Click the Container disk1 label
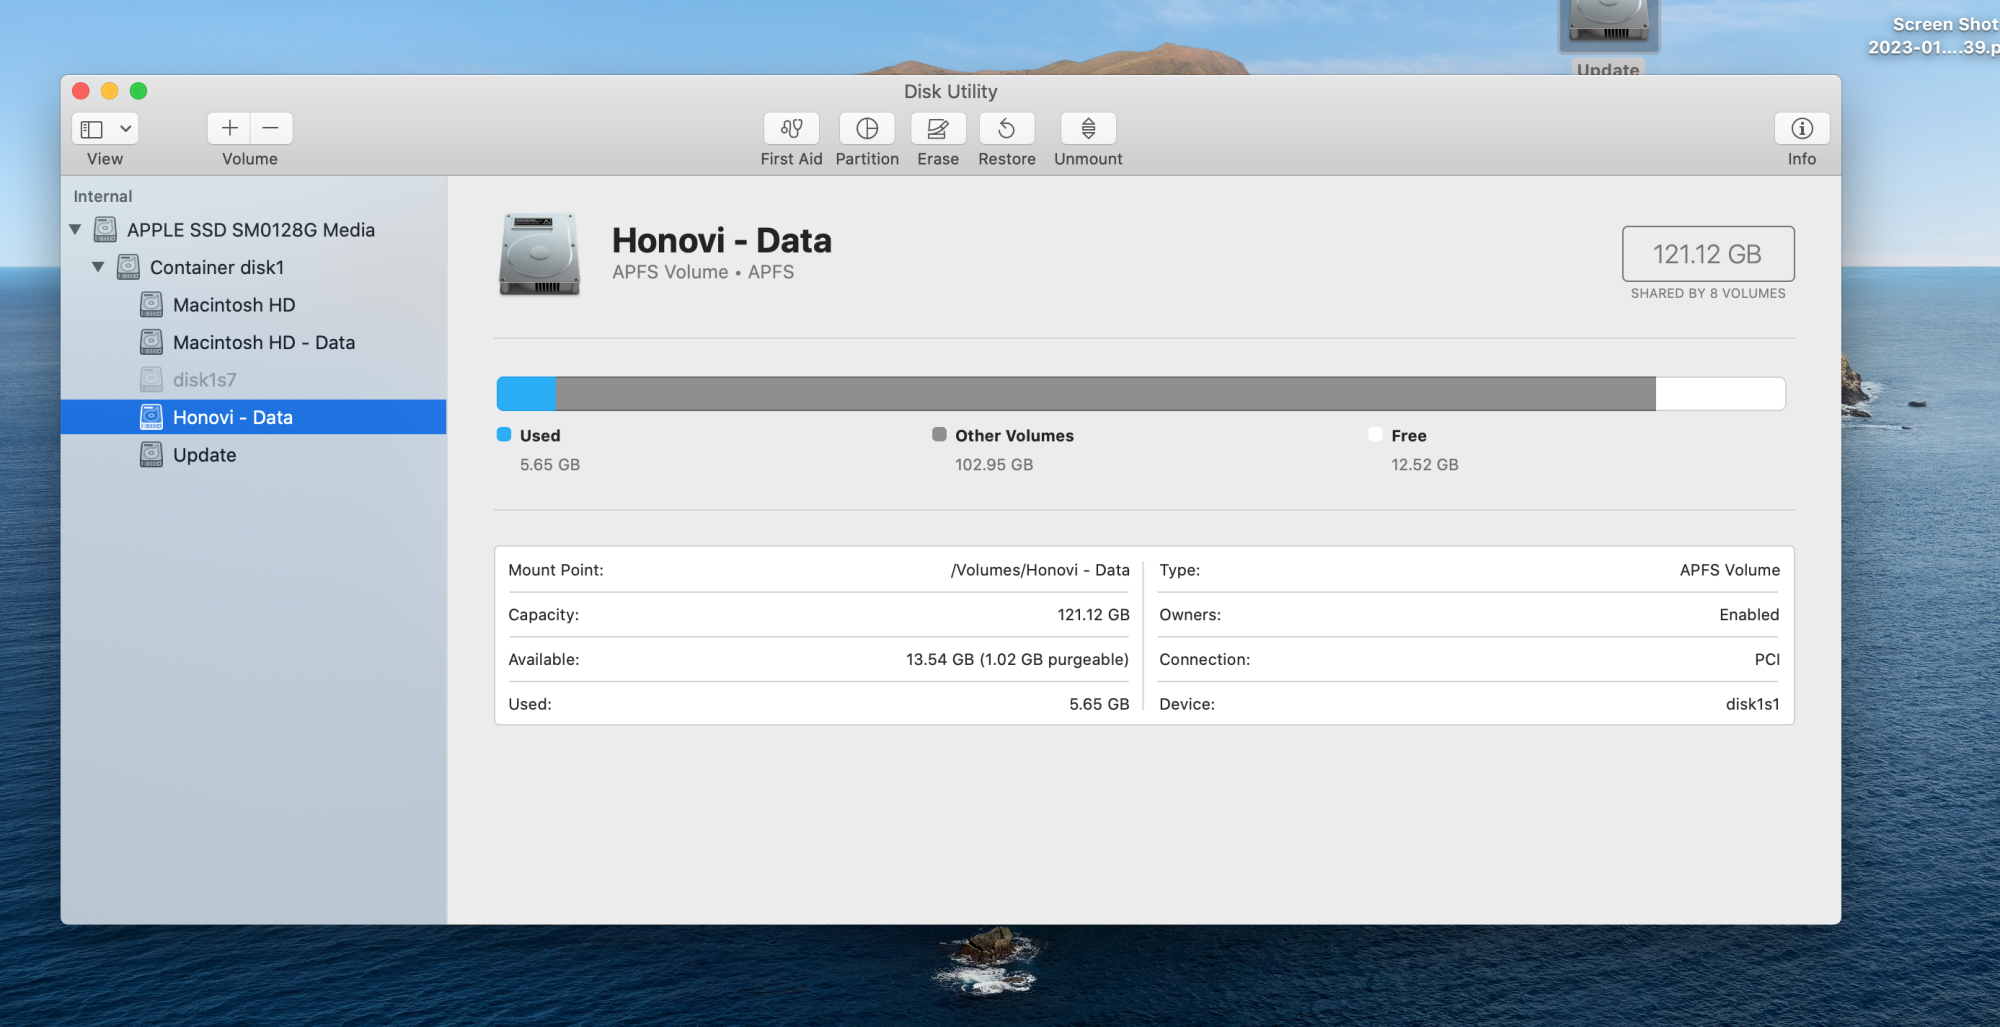The width and height of the screenshot is (2000, 1027). [x=217, y=267]
